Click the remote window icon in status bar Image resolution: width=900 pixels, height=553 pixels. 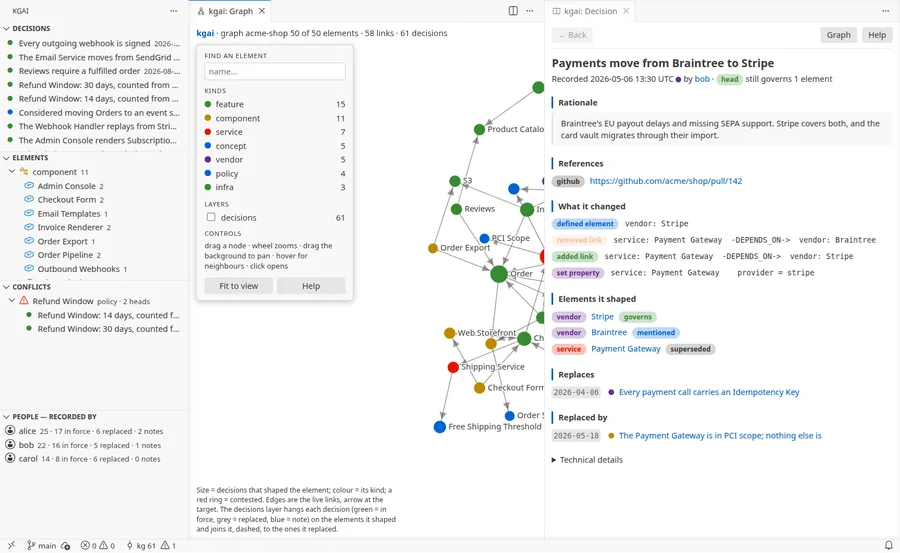[x=11, y=546]
